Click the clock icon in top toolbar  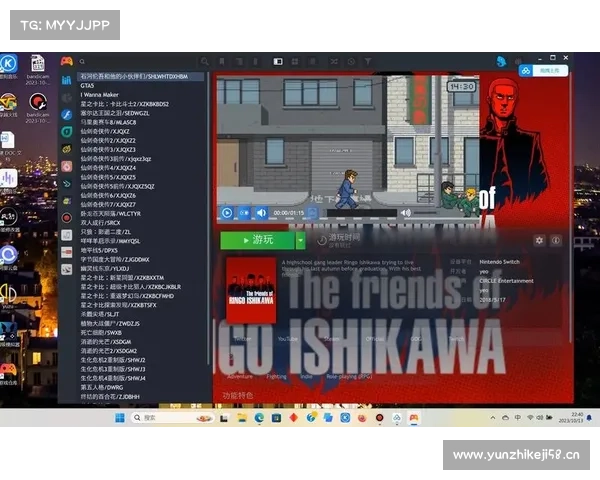click(351, 61)
